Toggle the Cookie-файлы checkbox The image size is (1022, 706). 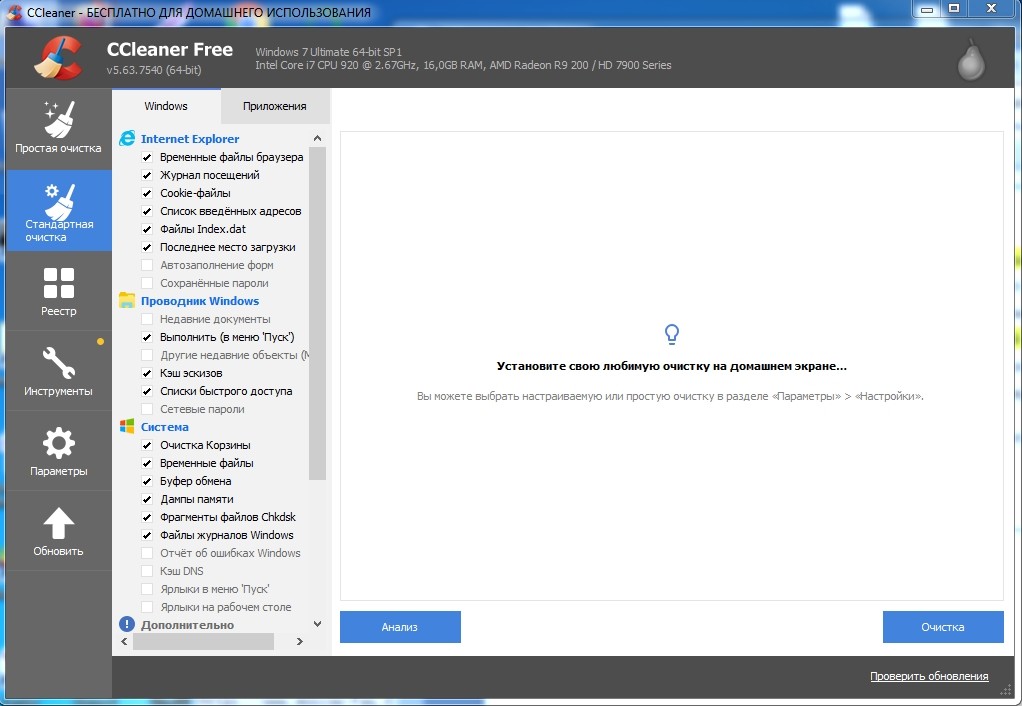tap(147, 193)
